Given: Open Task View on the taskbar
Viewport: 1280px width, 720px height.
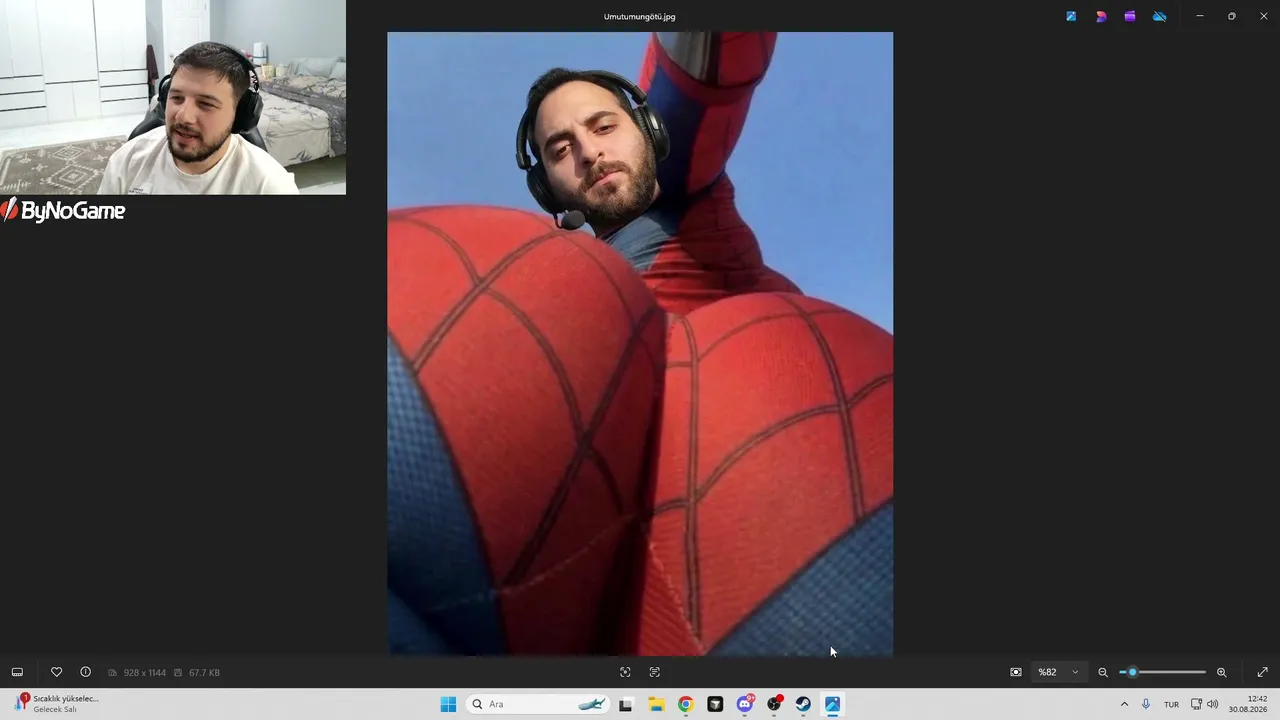Looking at the screenshot, I should pyautogui.click(x=626, y=704).
